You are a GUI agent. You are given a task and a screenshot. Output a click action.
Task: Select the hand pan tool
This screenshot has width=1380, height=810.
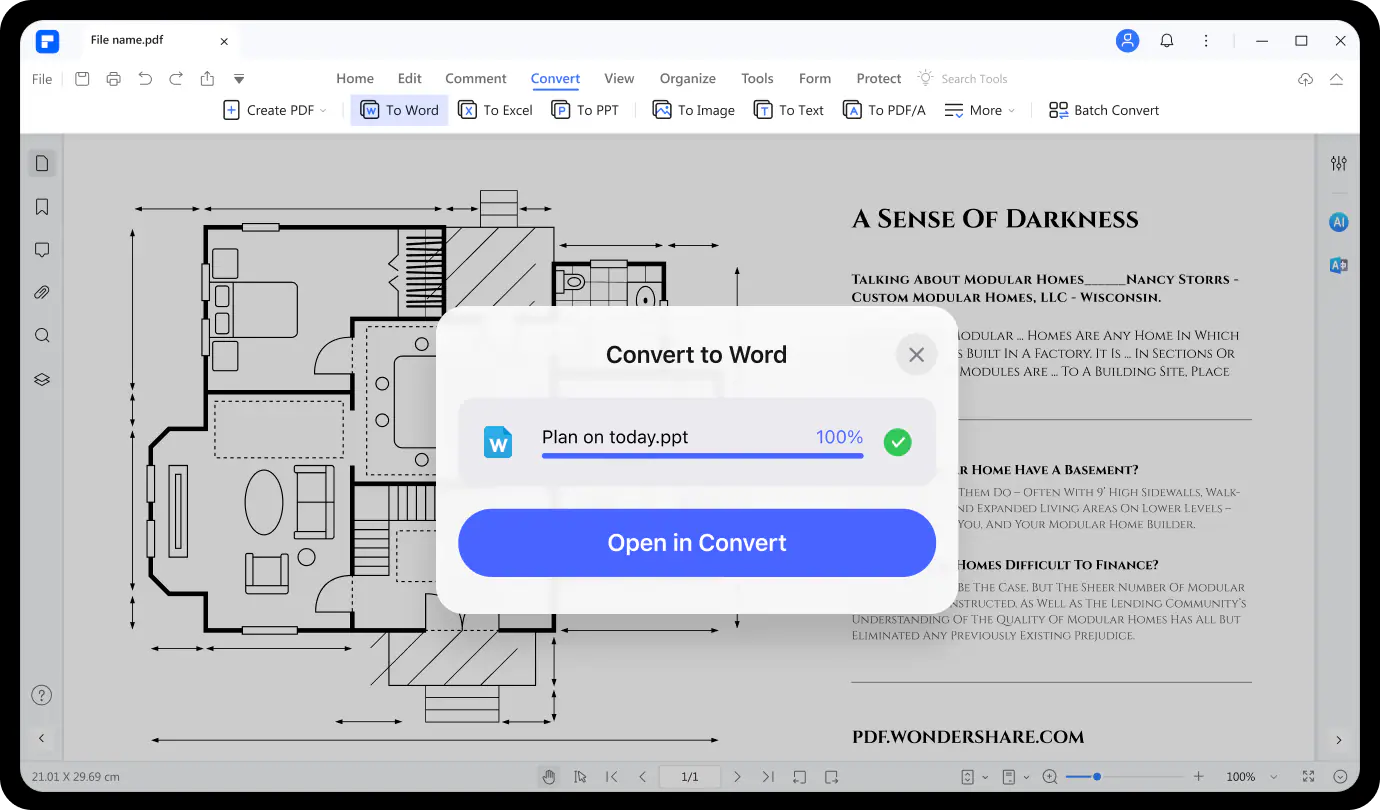[549, 777]
